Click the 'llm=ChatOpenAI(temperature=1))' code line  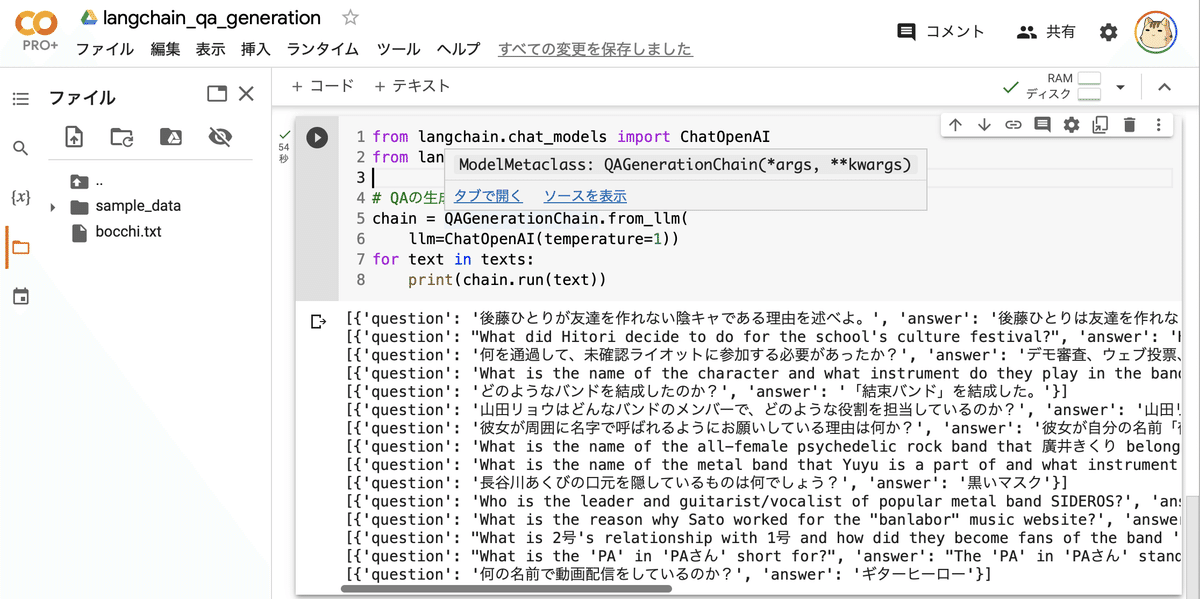coord(544,239)
